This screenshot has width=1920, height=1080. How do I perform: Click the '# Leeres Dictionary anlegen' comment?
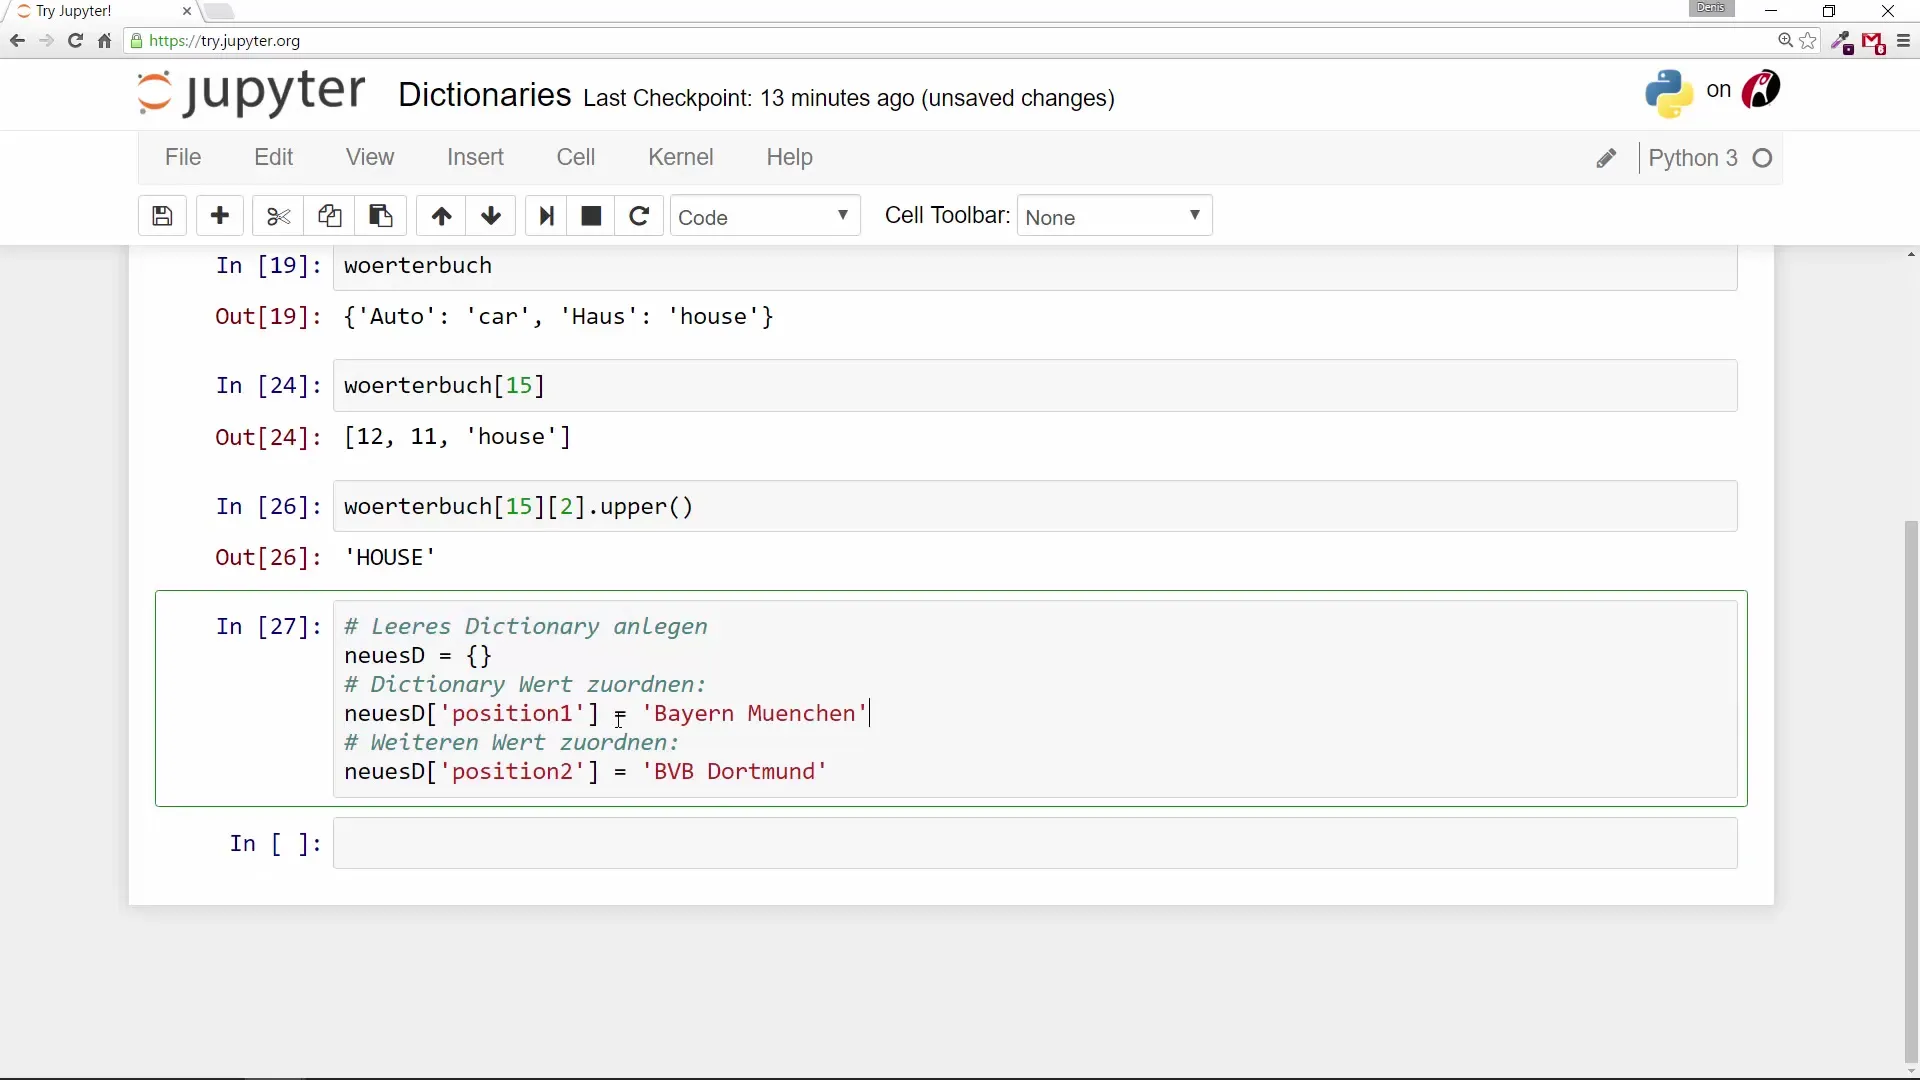click(526, 627)
